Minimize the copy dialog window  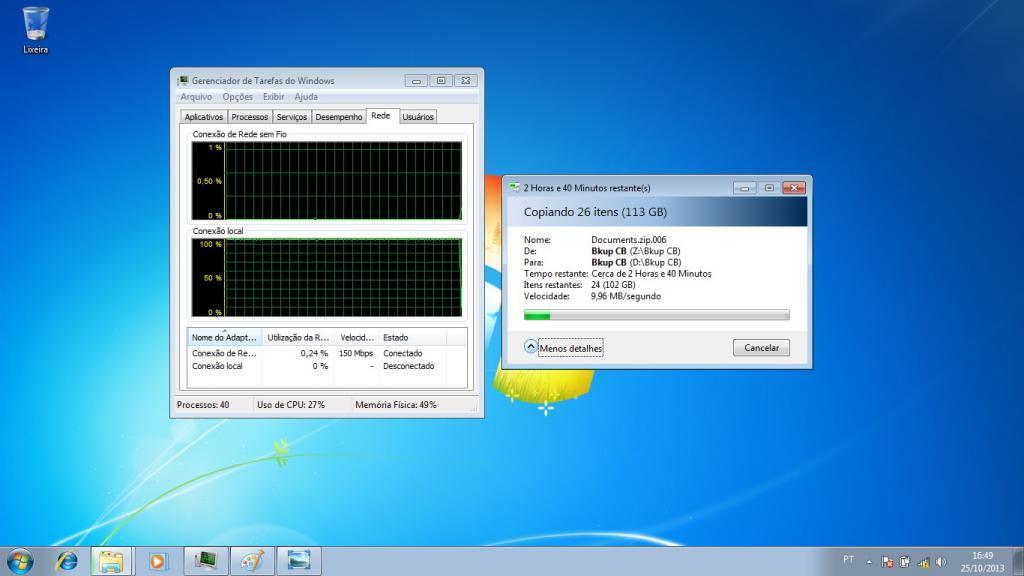tap(744, 188)
